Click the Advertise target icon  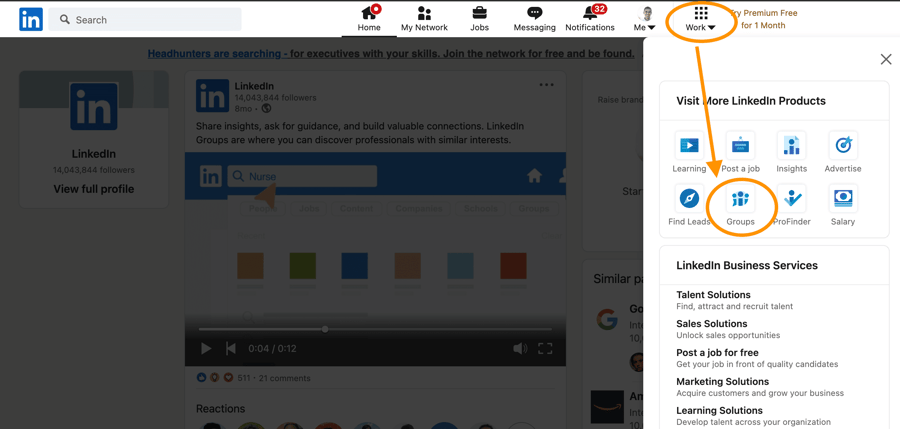(x=843, y=146)
